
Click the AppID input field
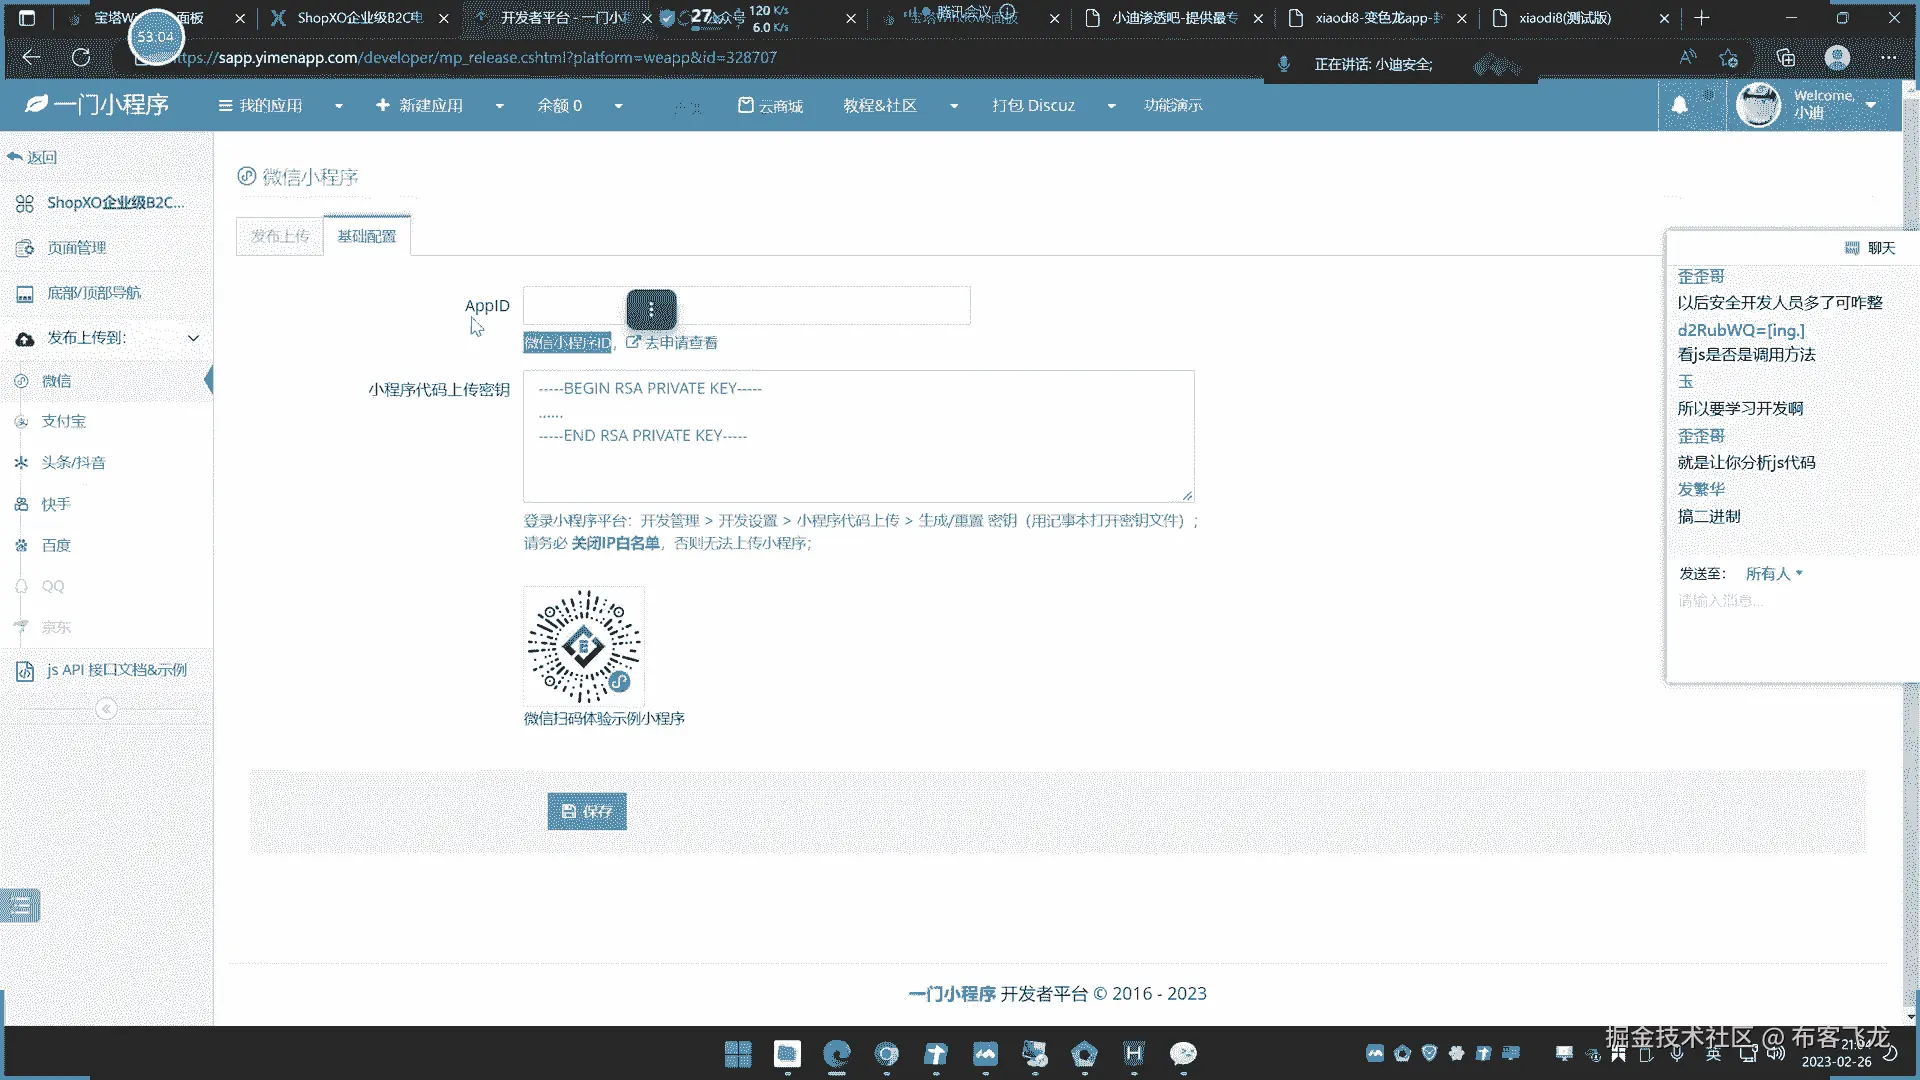point(820,306)
